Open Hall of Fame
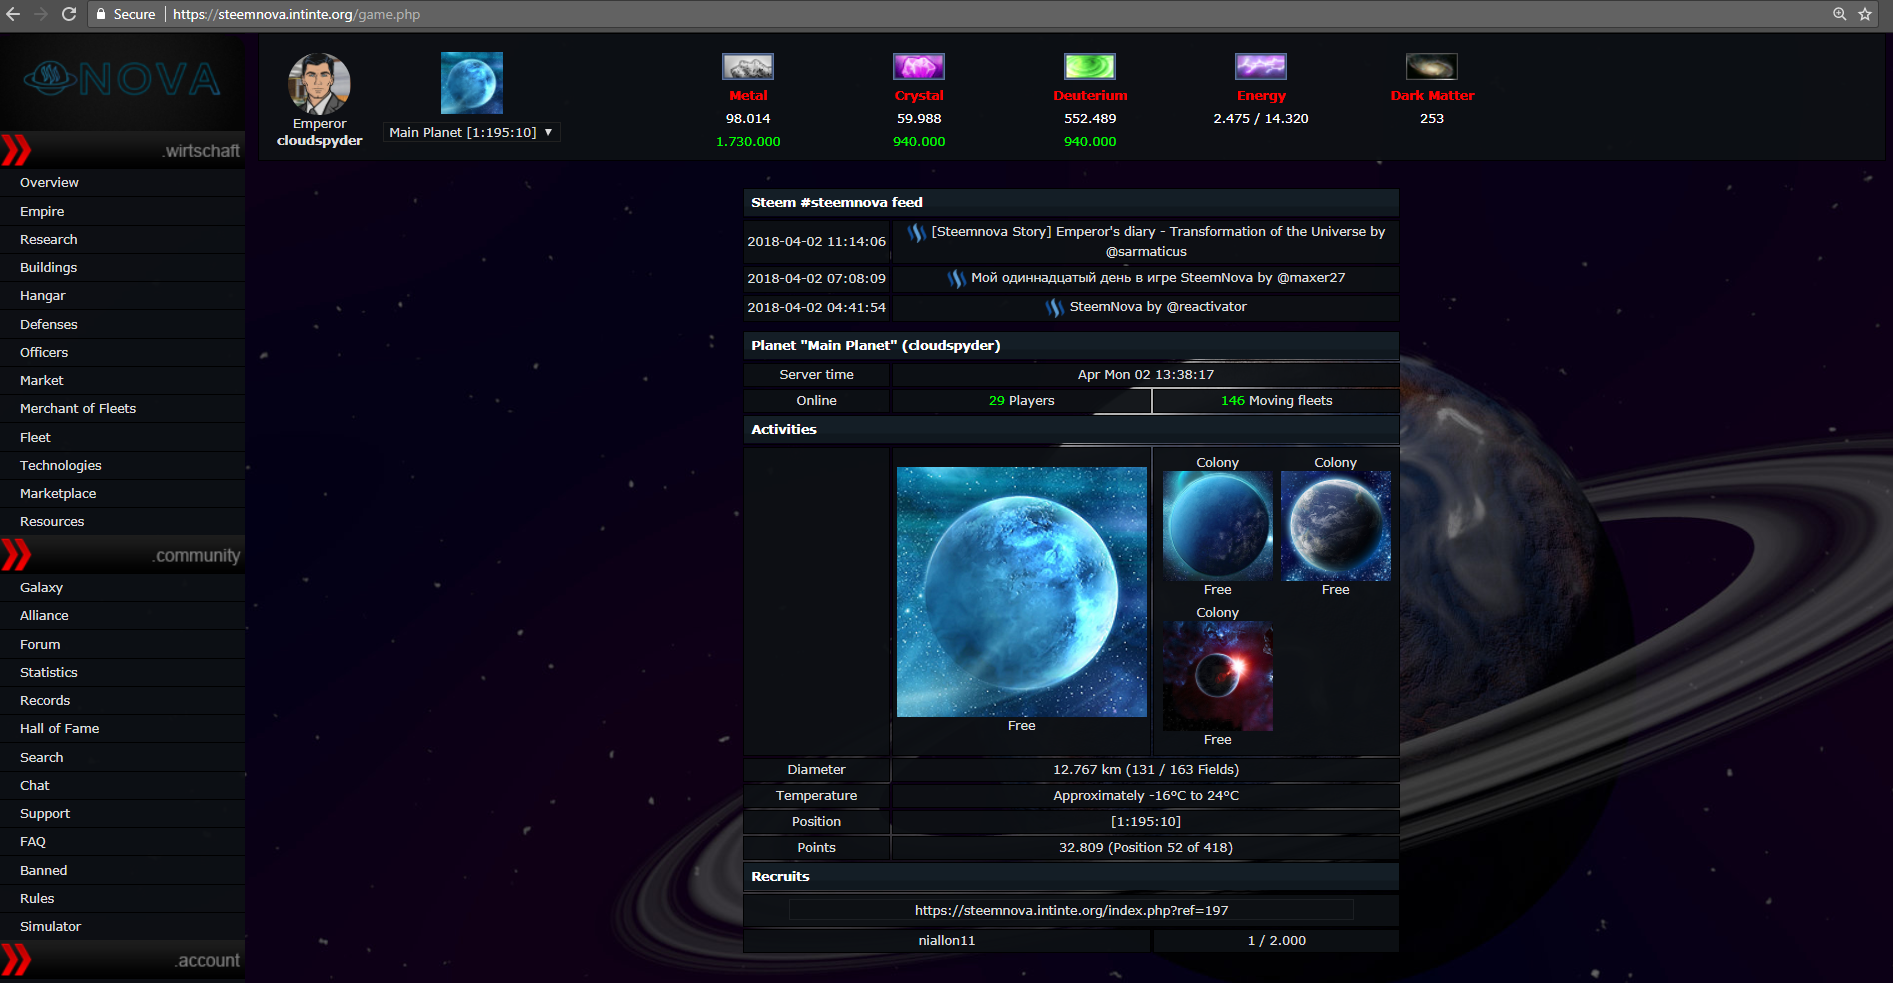The width and height of the screenshot is (1893, 983). point(59,728)
